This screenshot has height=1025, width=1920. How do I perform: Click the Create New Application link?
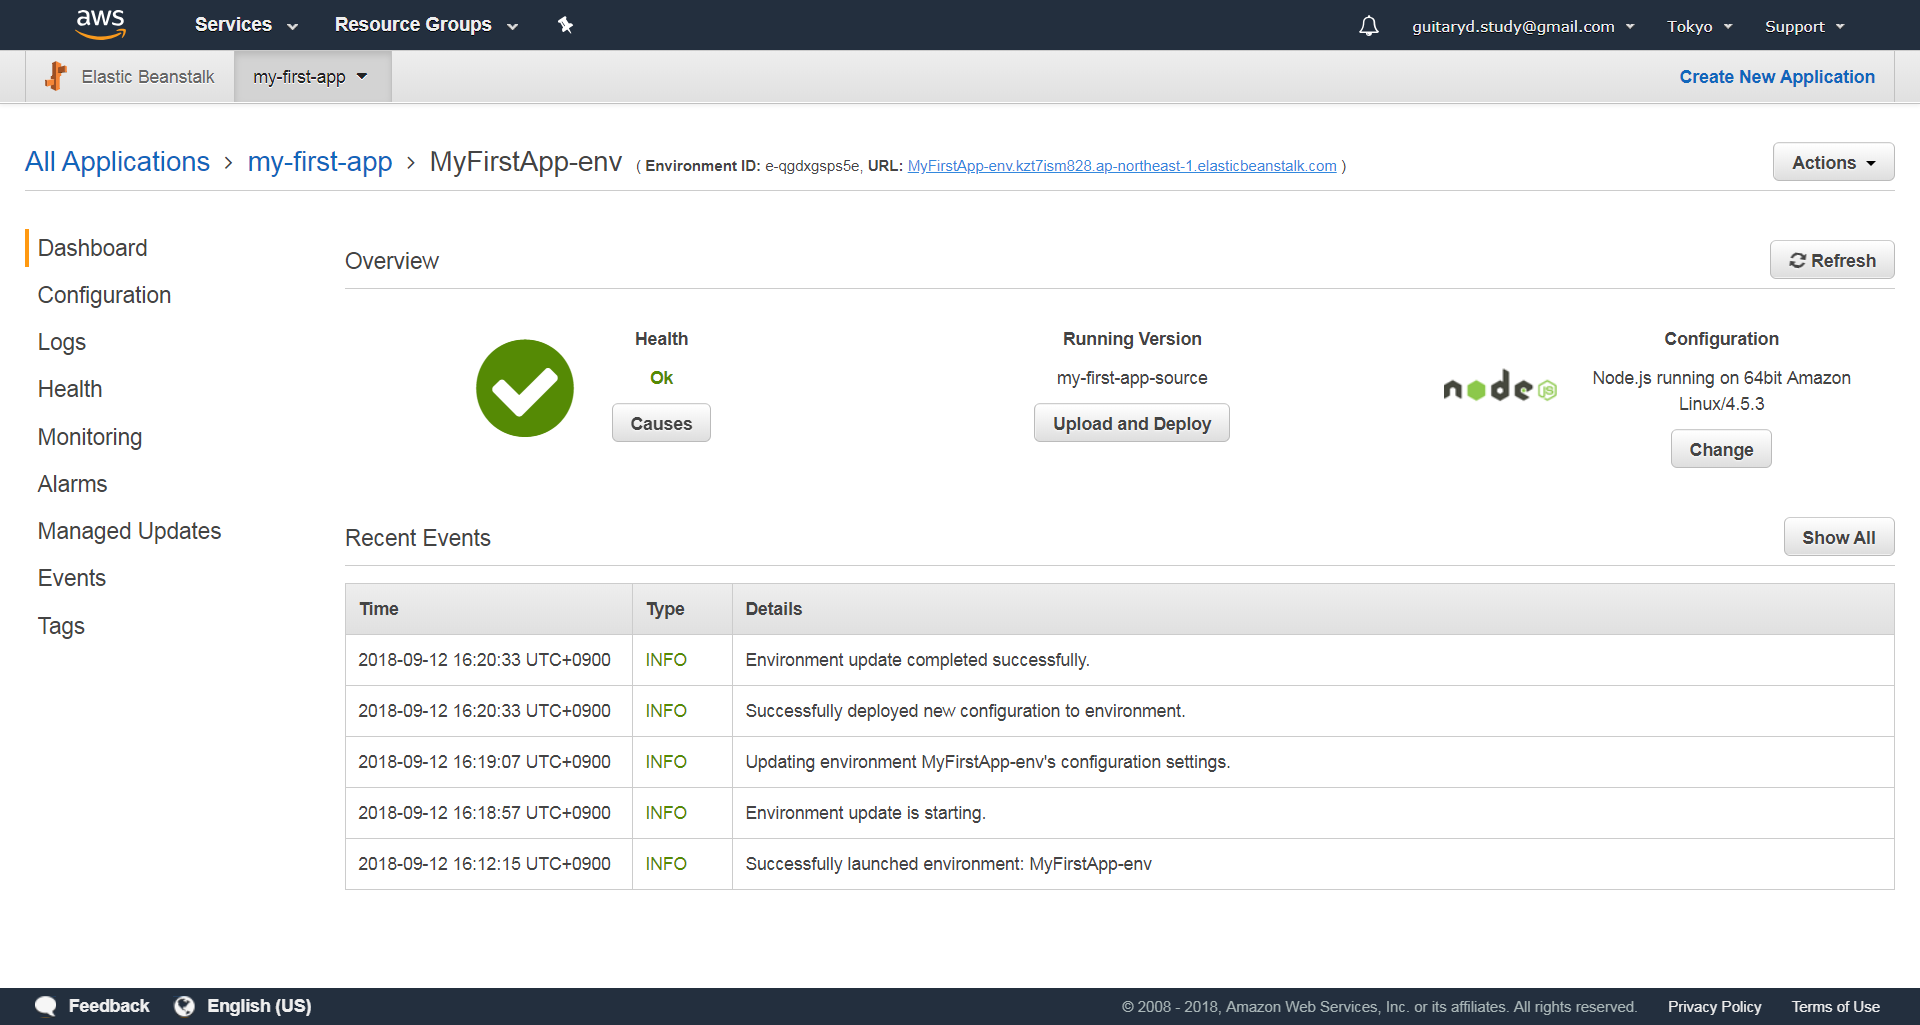click(x=1777, y=77)
